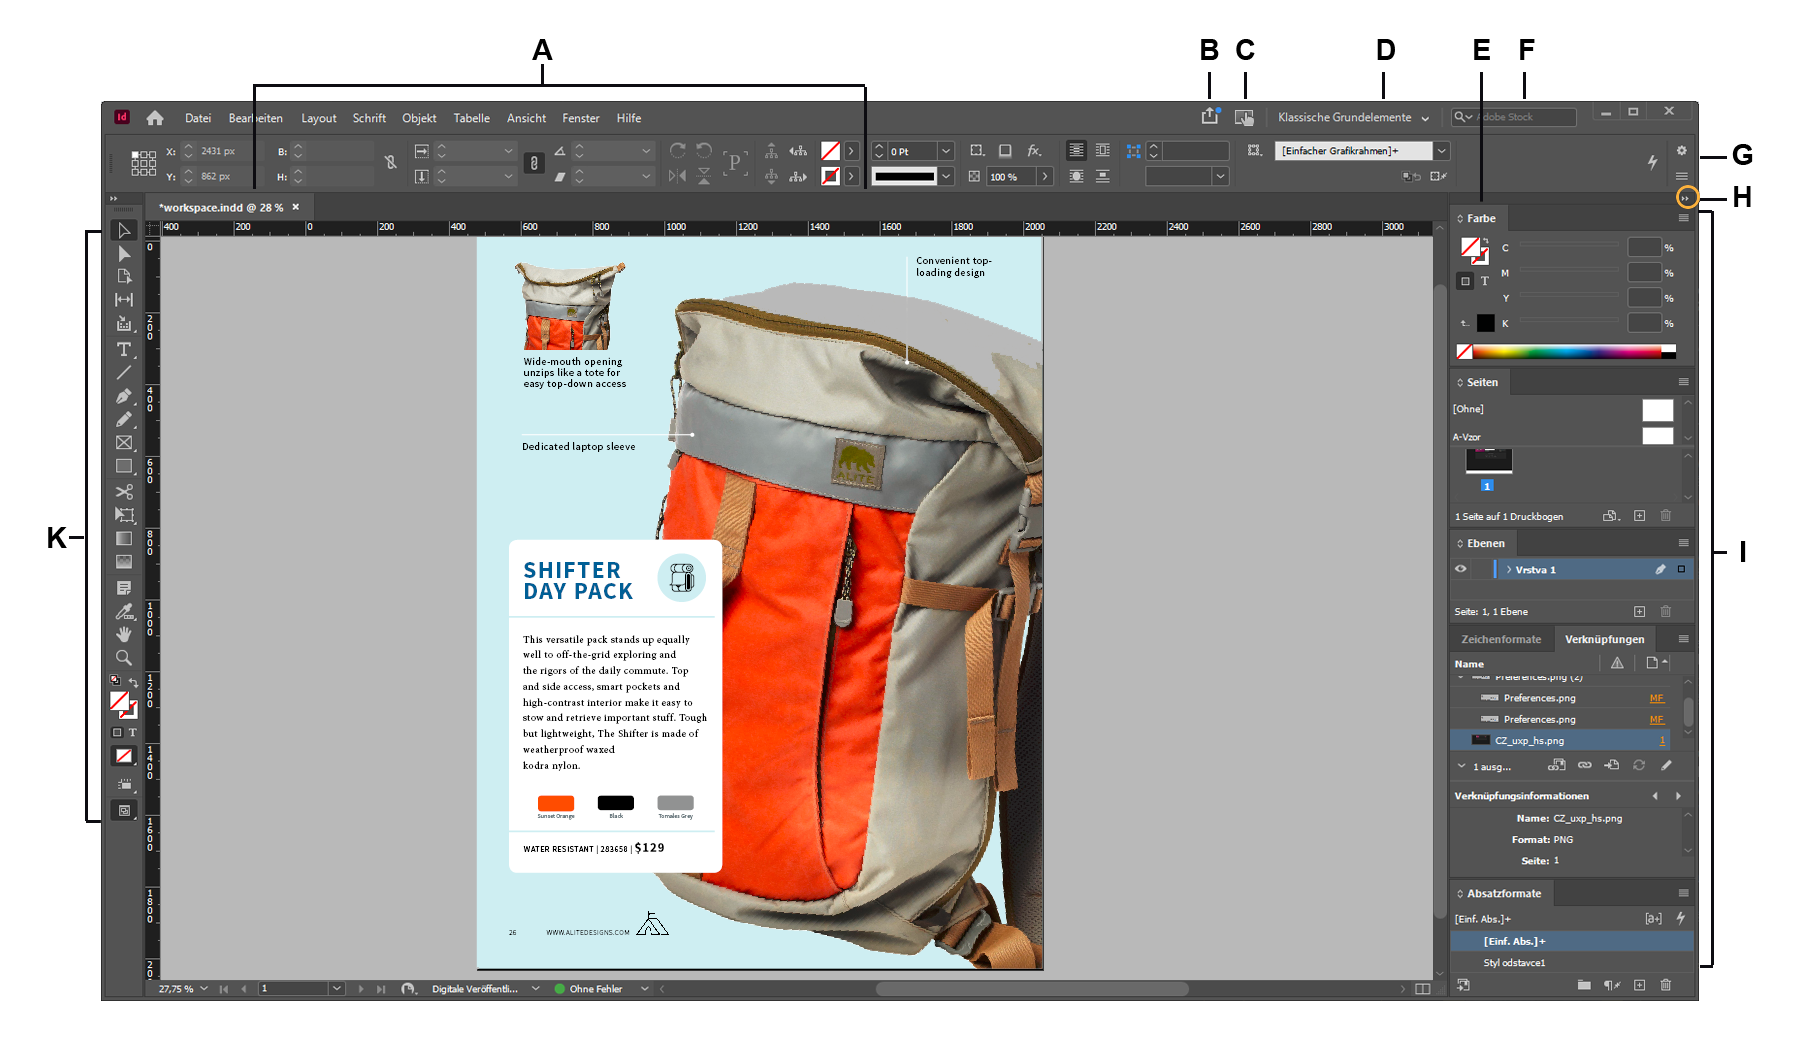
Task: Open the Fenster menu
Action: tap(580, 118)
